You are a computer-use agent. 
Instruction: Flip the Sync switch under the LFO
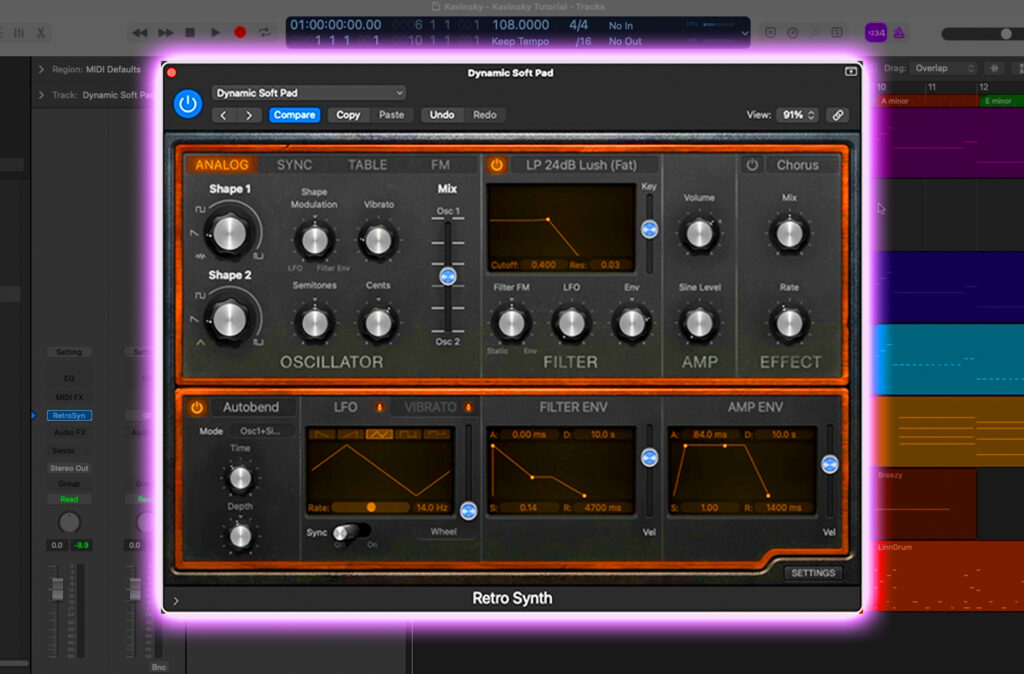(350, 534)
